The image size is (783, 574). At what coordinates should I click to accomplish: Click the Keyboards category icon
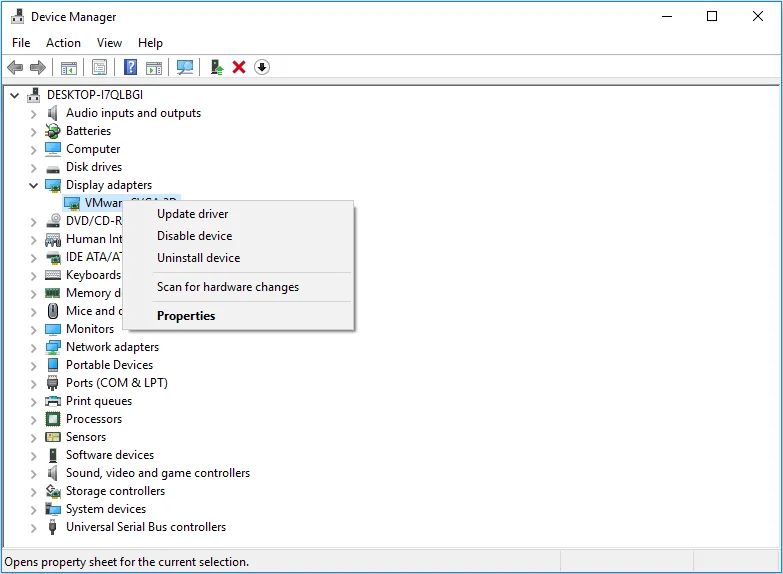click(x=52, y=275)
